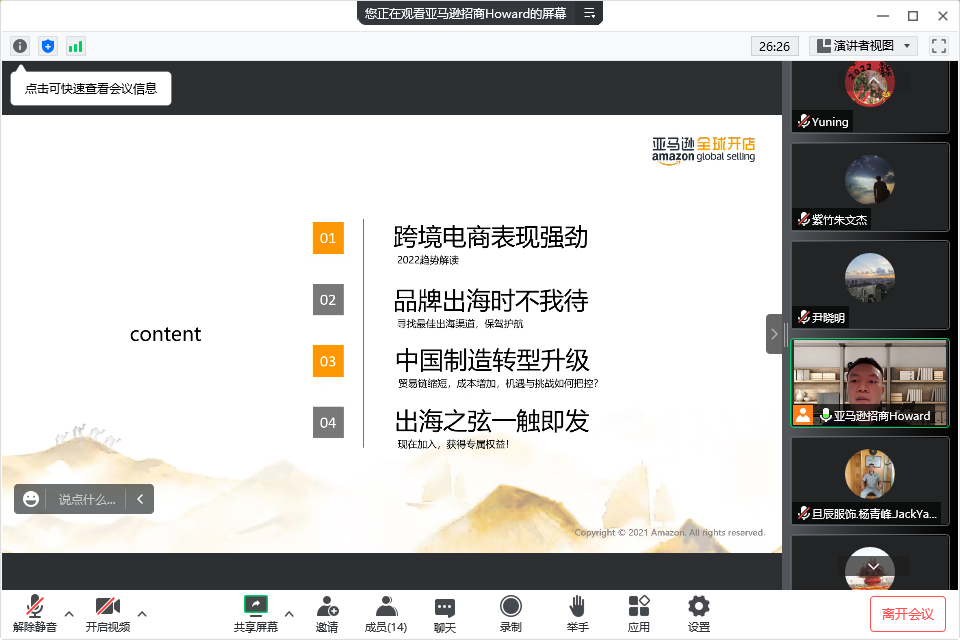Toggle 举手 raise hand
This screenshot has width=960, height=640.
pos(577,613)
